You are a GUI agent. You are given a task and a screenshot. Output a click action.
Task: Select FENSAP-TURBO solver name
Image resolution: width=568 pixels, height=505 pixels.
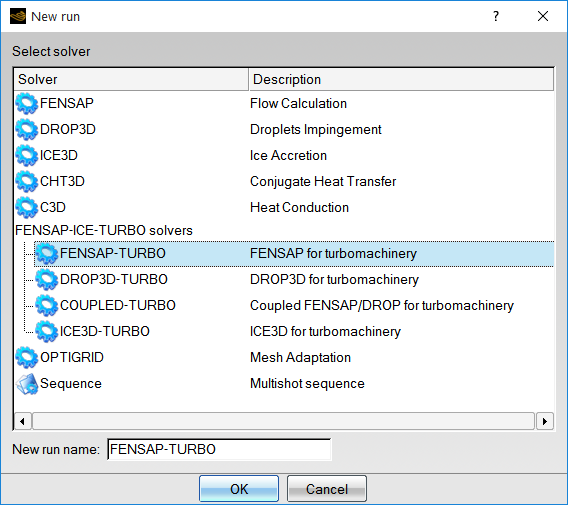click(x=113, y=253)
